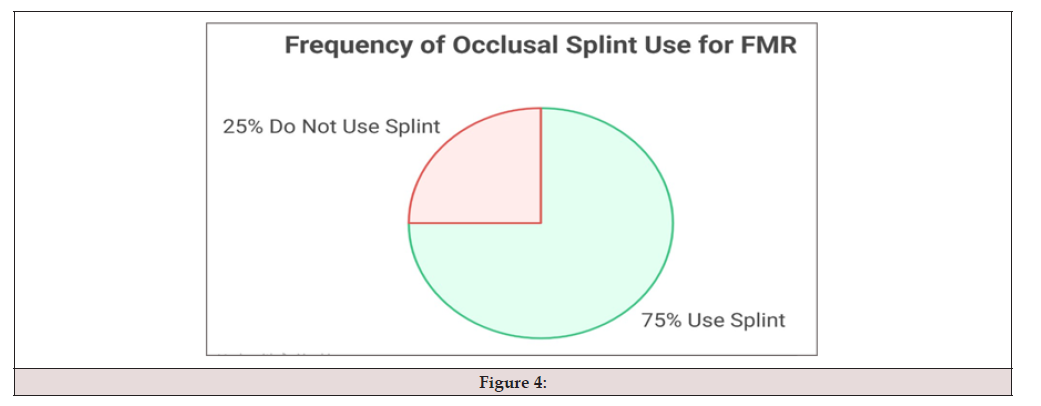Click the chart title 'Frequency of Occlusal Splint Use for FMR'

[540, 46]
